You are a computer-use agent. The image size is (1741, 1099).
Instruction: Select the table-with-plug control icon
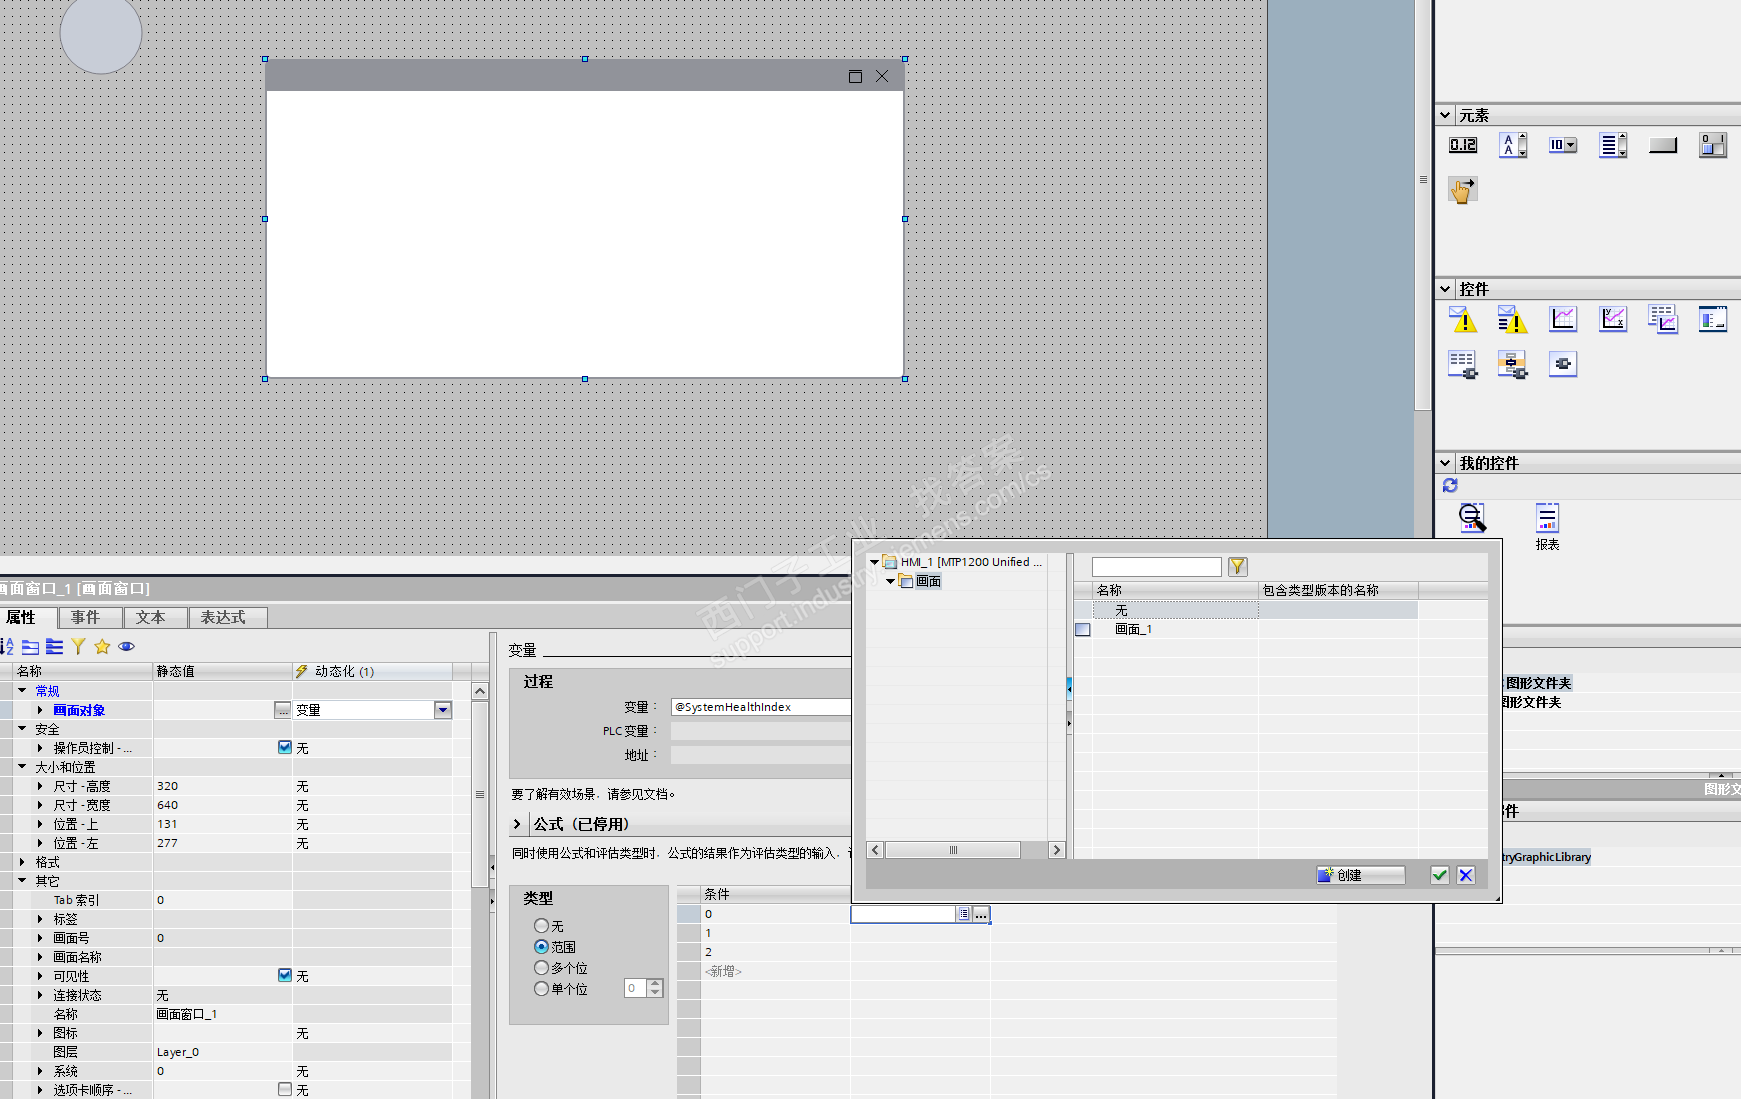click(x=1463, y=364)
